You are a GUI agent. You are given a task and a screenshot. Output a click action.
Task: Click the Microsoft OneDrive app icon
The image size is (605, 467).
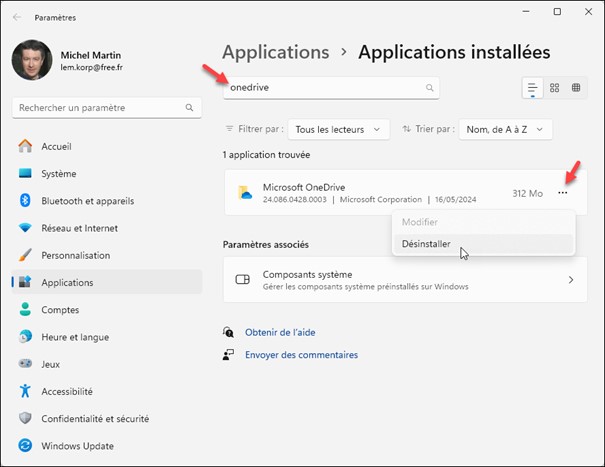click(244, 193)
